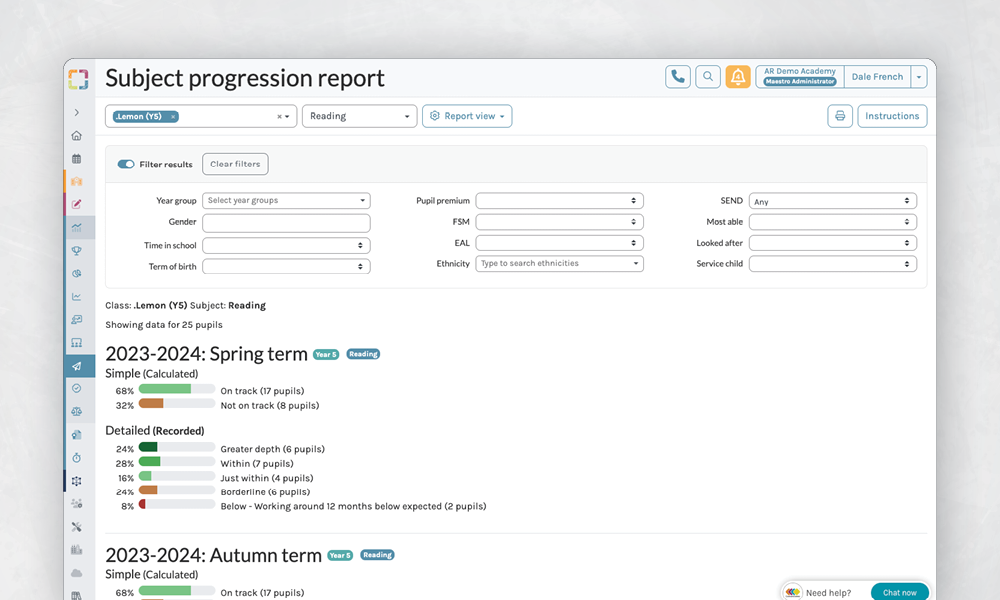
Task: Click the Ethnicity search field
Action: pyautogui.click(x=559, y=264)
